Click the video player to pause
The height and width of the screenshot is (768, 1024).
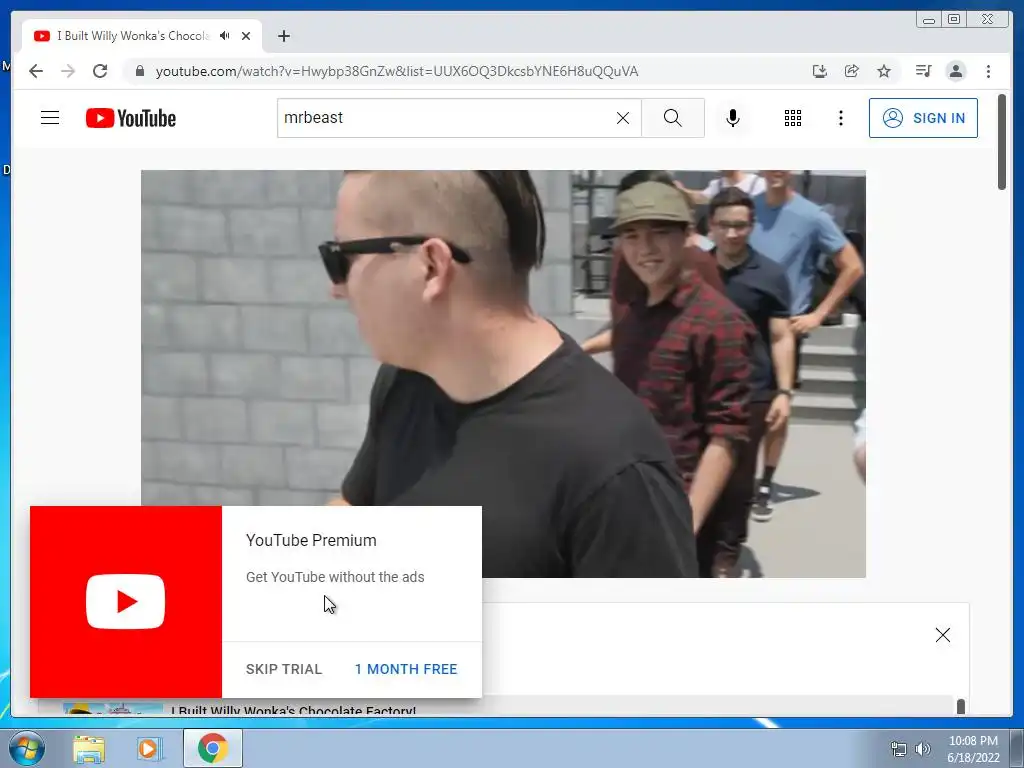[504, 374]
